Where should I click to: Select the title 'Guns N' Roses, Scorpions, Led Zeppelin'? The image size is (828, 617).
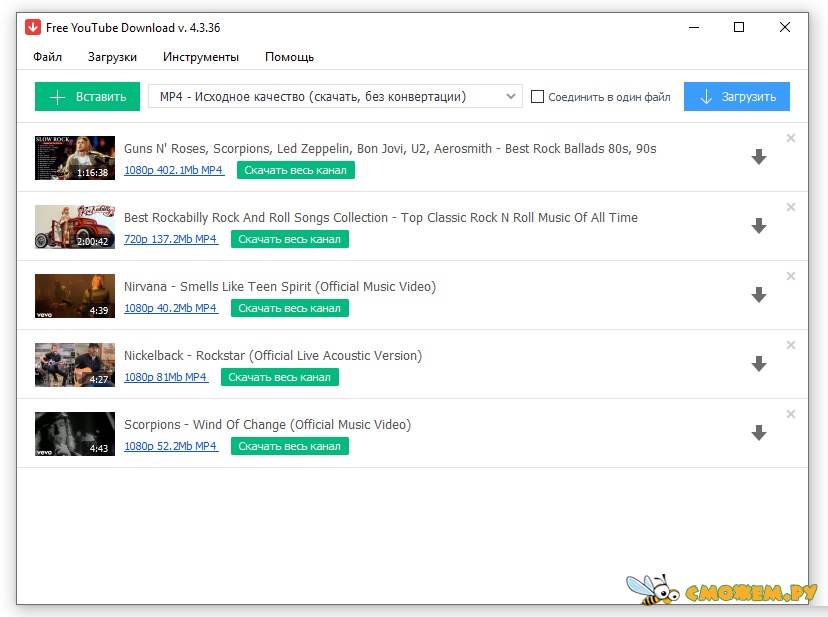(390, 148)
